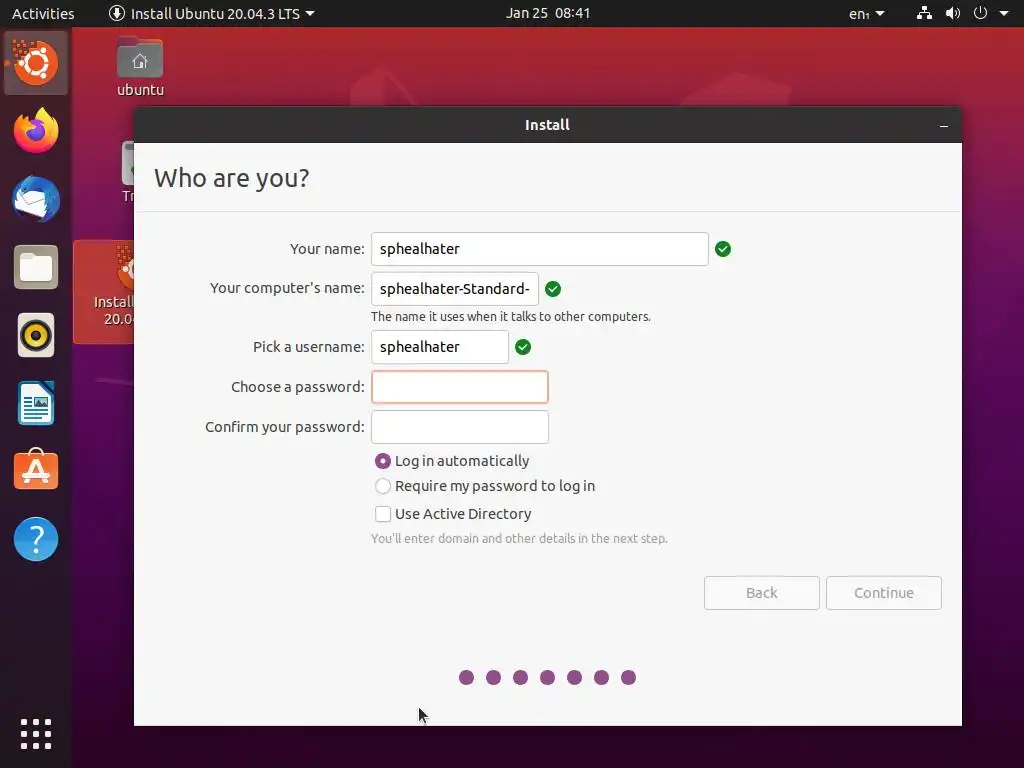Expand the system menu arrow in top bar

click(x=1004, y=13)
